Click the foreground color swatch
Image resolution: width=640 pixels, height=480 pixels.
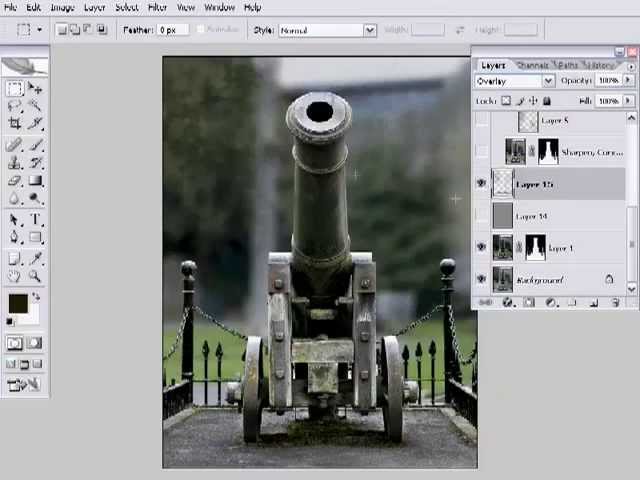(18, 303)
